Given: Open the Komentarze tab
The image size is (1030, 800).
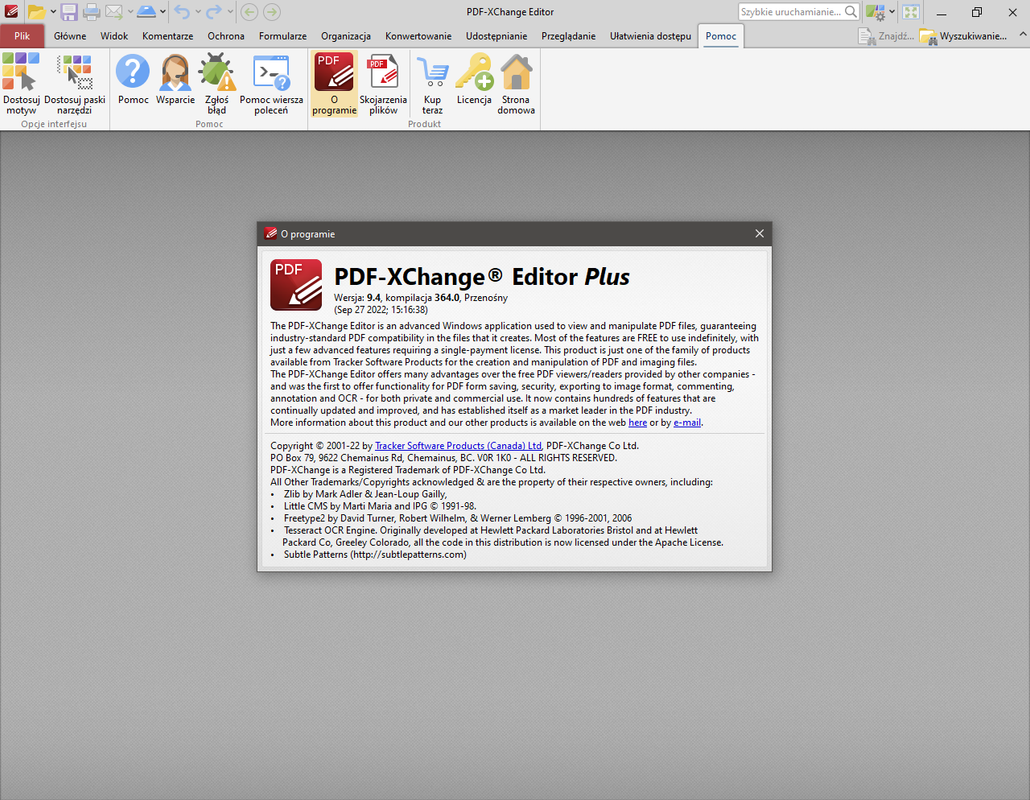Looking at the screenshot, I should (x=168, y=36).
